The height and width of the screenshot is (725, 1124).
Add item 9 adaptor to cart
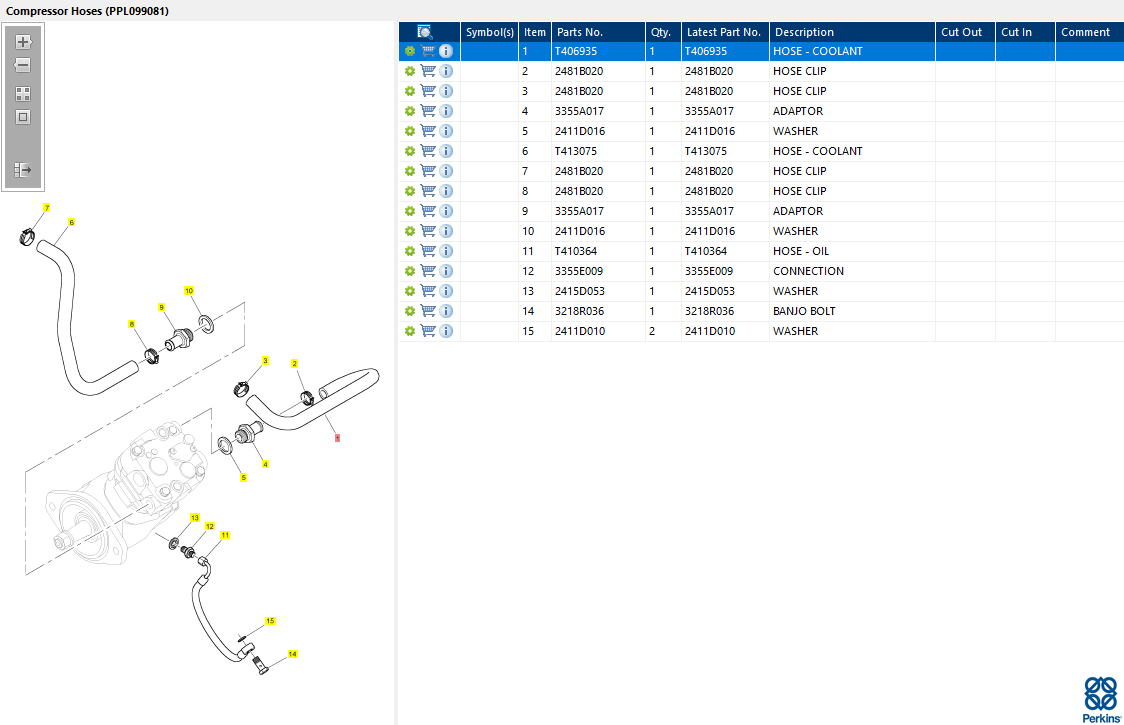tap(428, 212)
